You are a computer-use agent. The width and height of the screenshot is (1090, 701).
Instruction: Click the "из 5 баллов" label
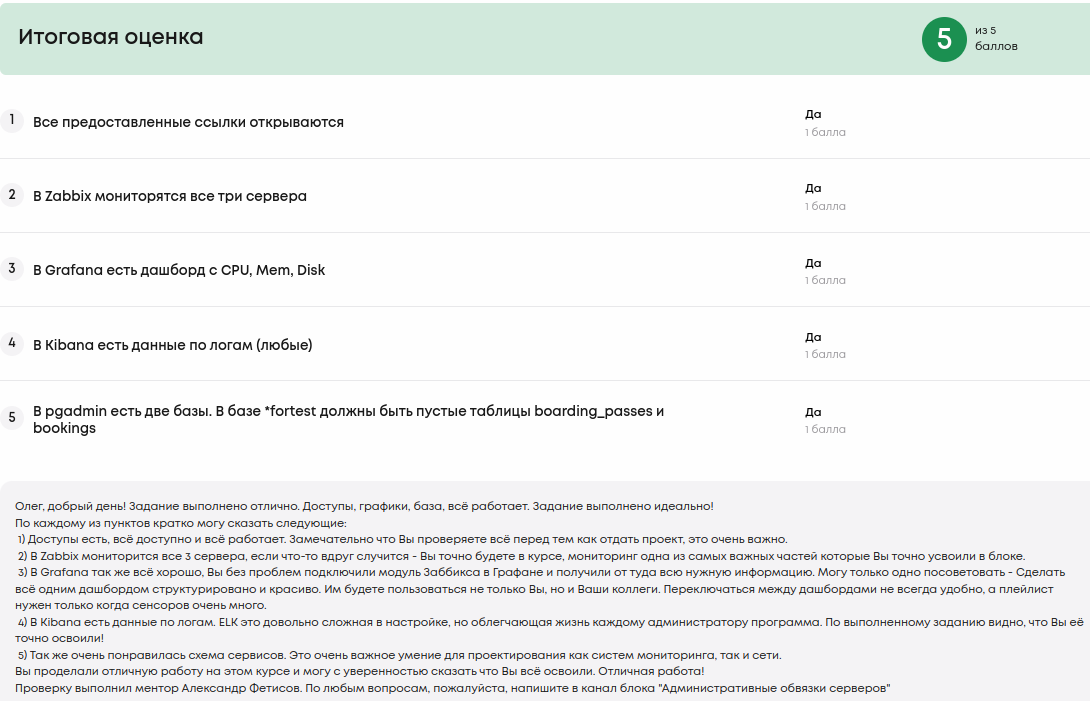995,38
